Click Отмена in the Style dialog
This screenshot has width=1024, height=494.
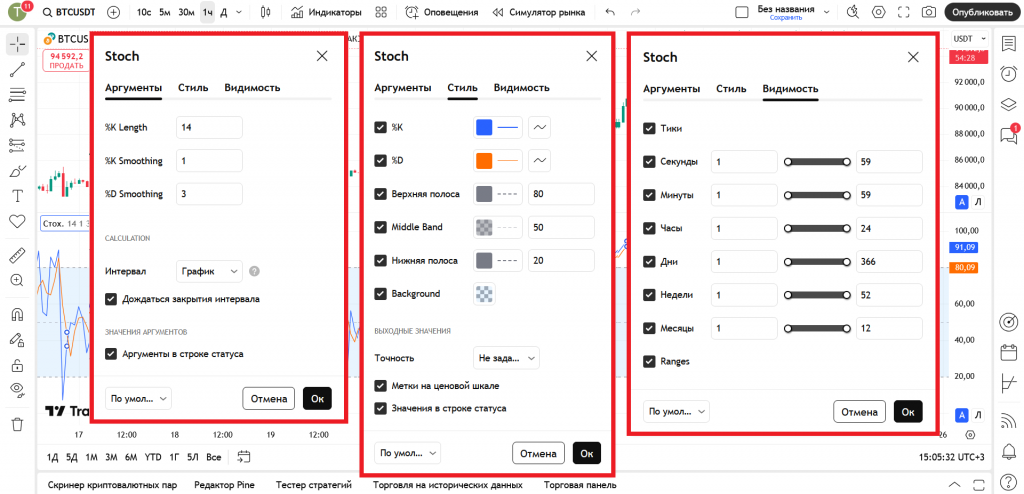[538, 453]
